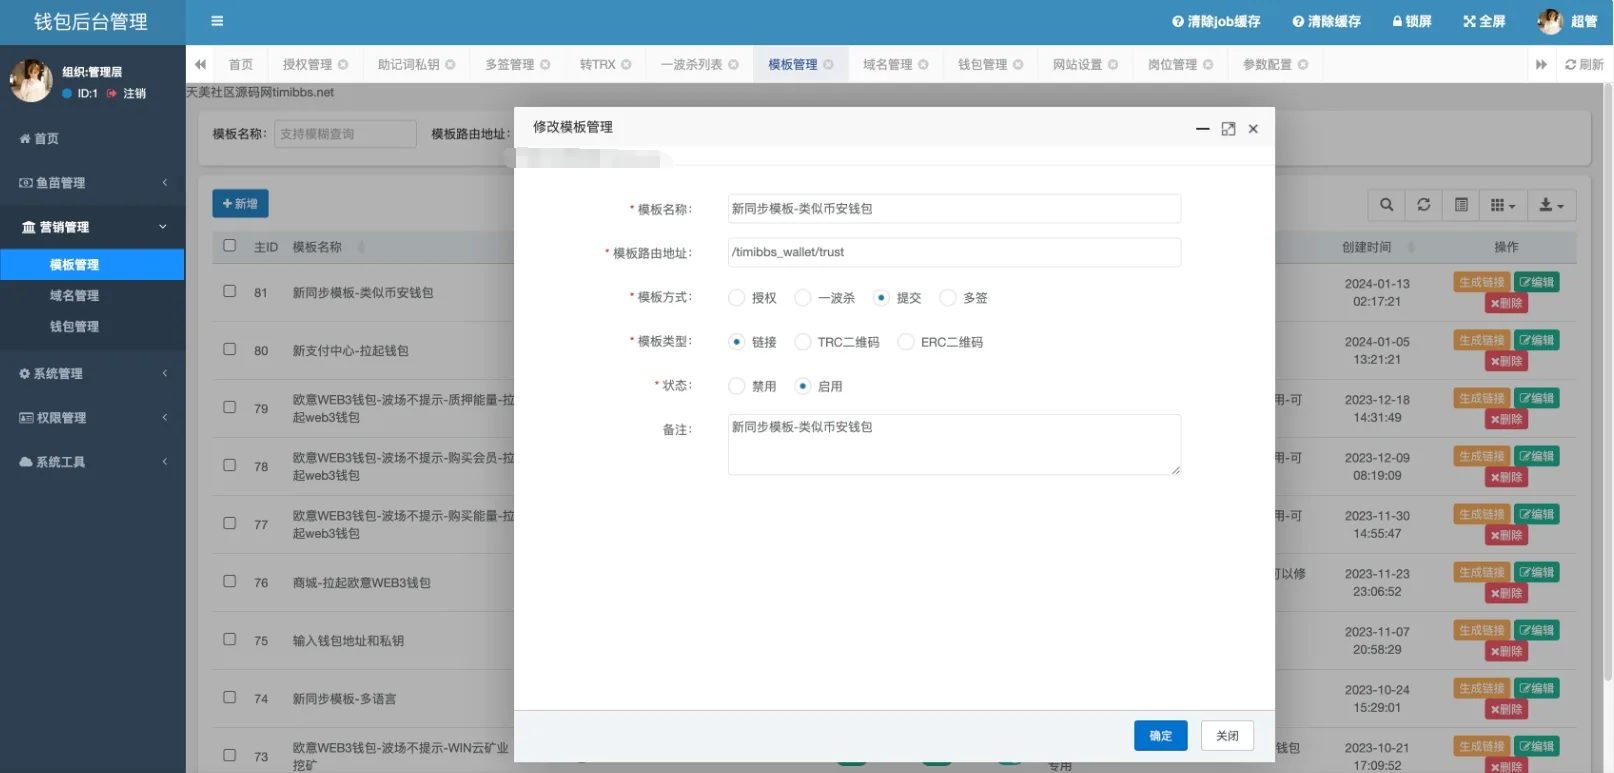Expand the 系统管理 sidebar menu
Image resolution: width=1614 pixels, height=773 pixels.
coord(92,374)
